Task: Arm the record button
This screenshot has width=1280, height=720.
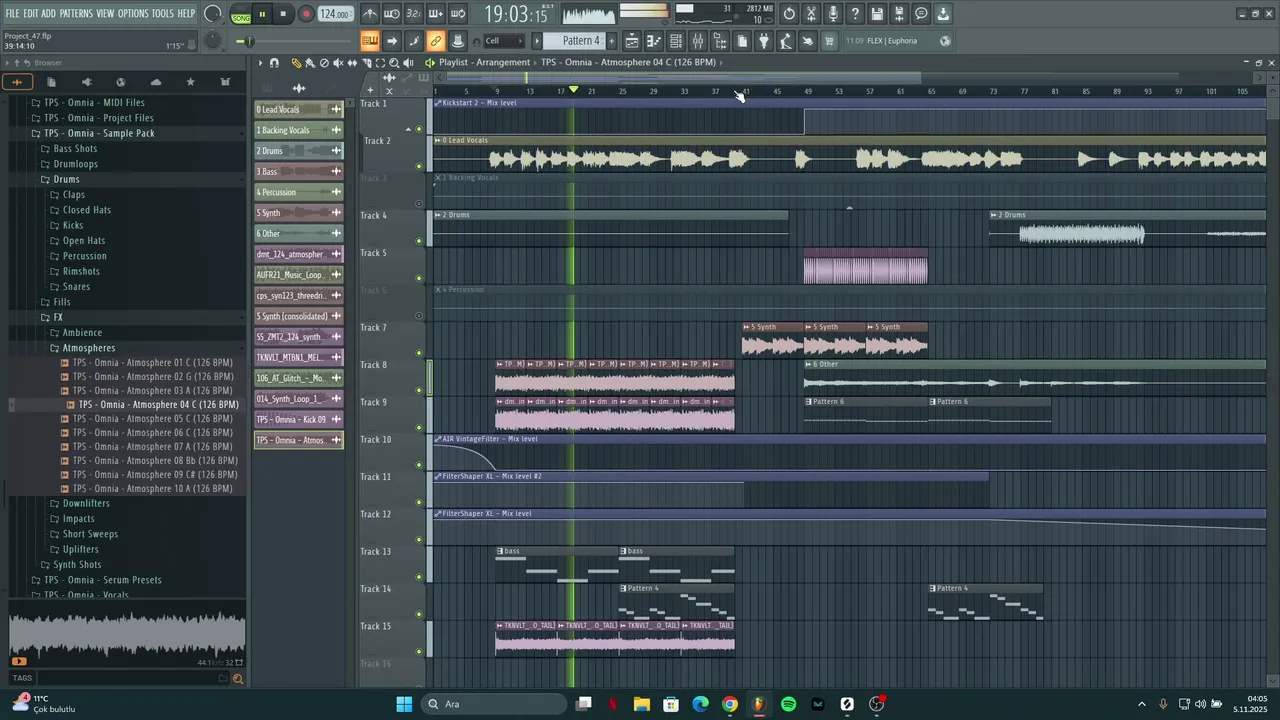Action: 306,14
